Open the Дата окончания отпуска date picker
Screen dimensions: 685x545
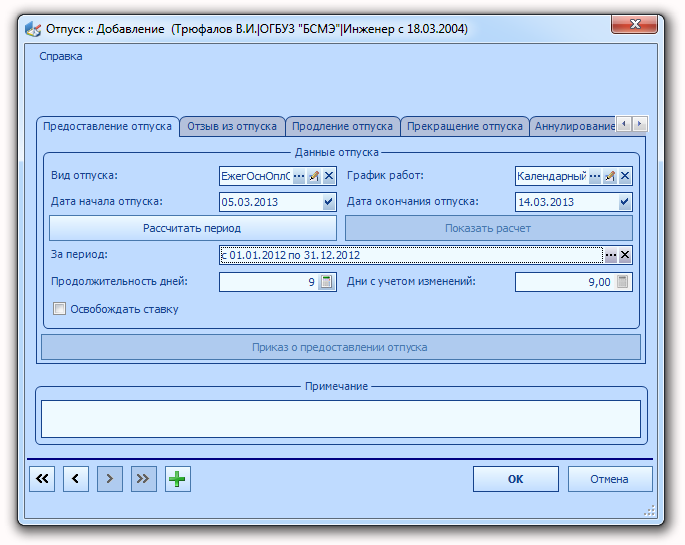(624, 202)
